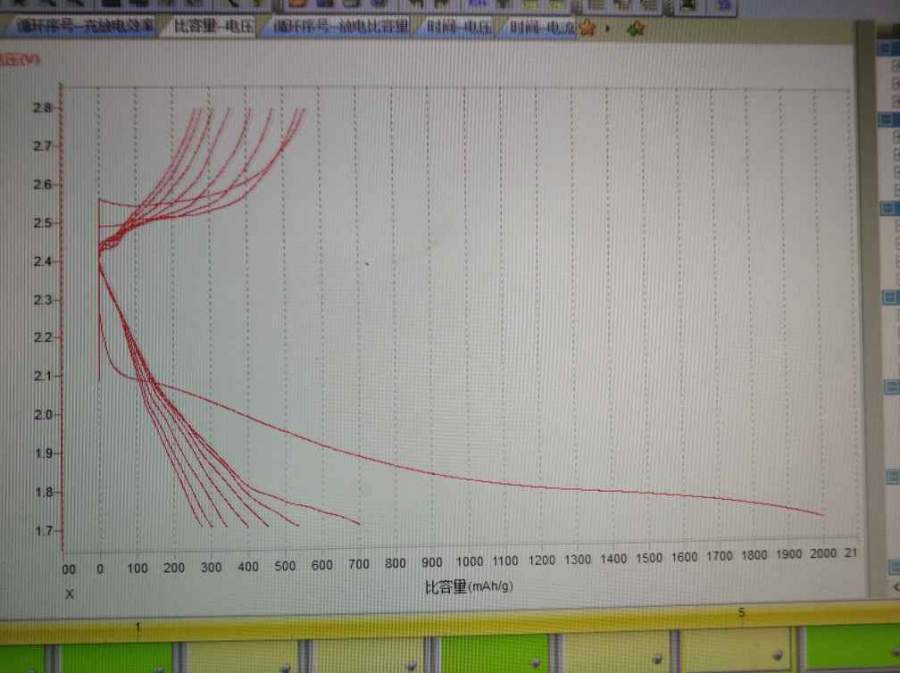
Task: Click the long discharge curve ending near 2000 mAh/g
Action: [600, 489]
